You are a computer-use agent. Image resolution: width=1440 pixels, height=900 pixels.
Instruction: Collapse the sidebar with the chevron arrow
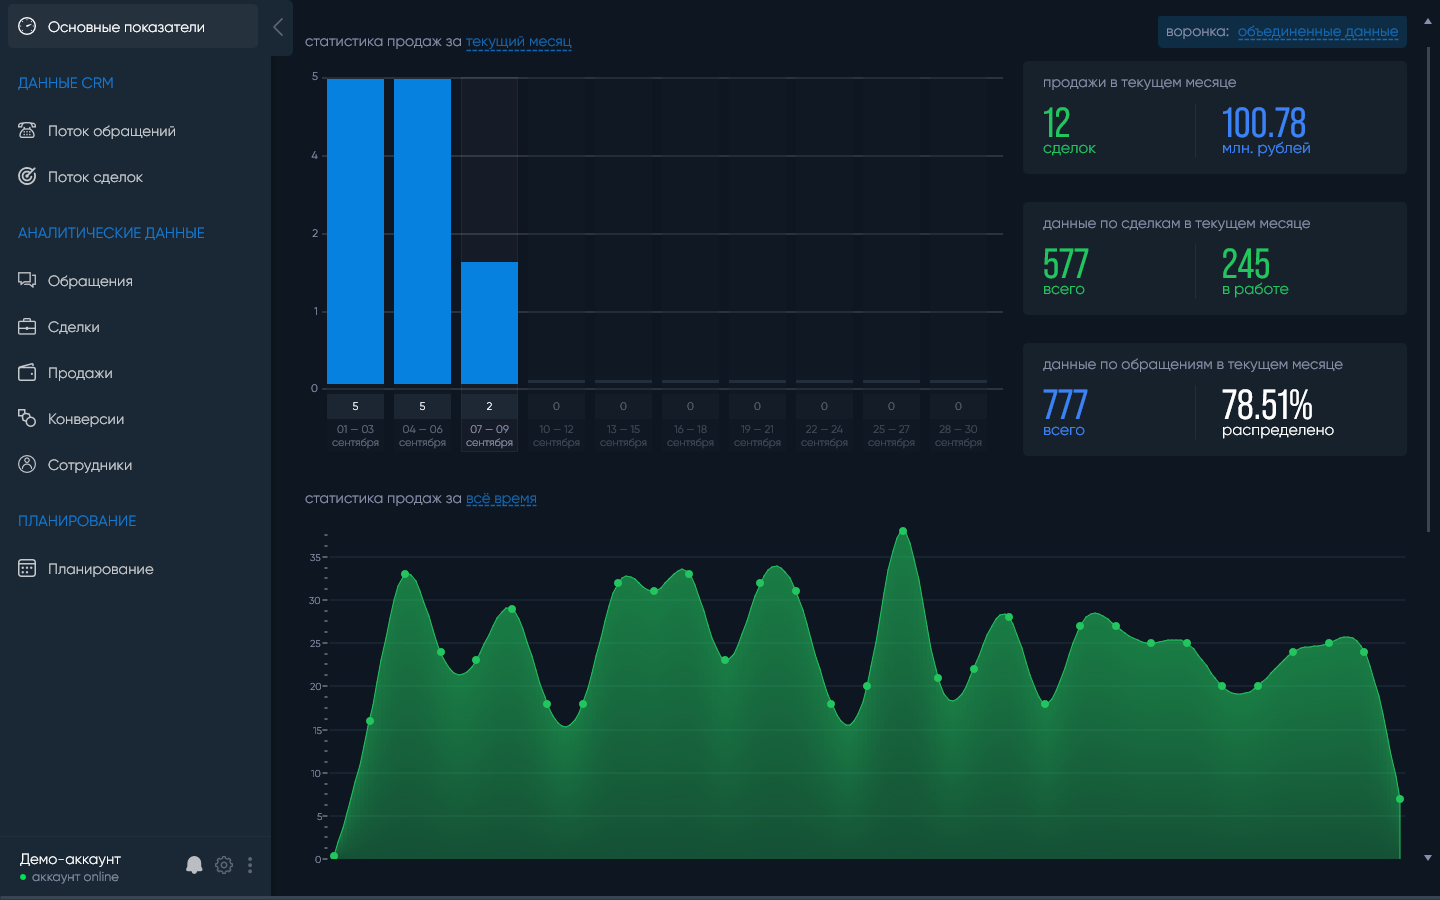tap(278, 27)
